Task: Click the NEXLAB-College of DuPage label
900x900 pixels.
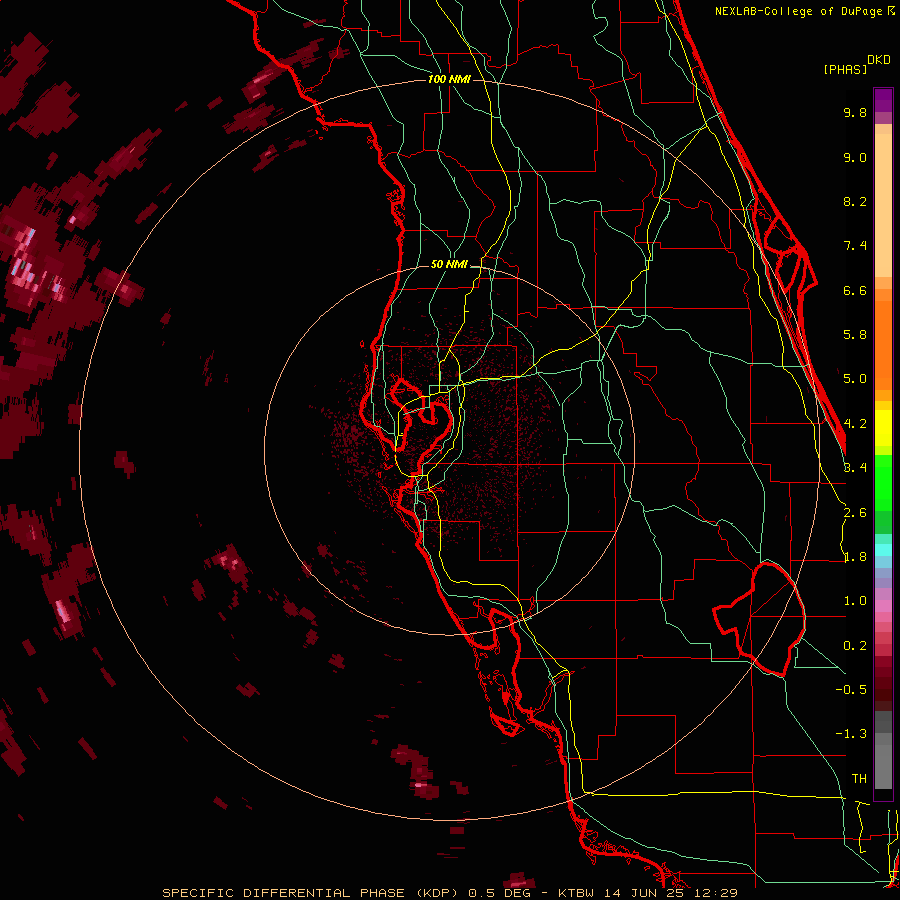Action: [799, 11]
